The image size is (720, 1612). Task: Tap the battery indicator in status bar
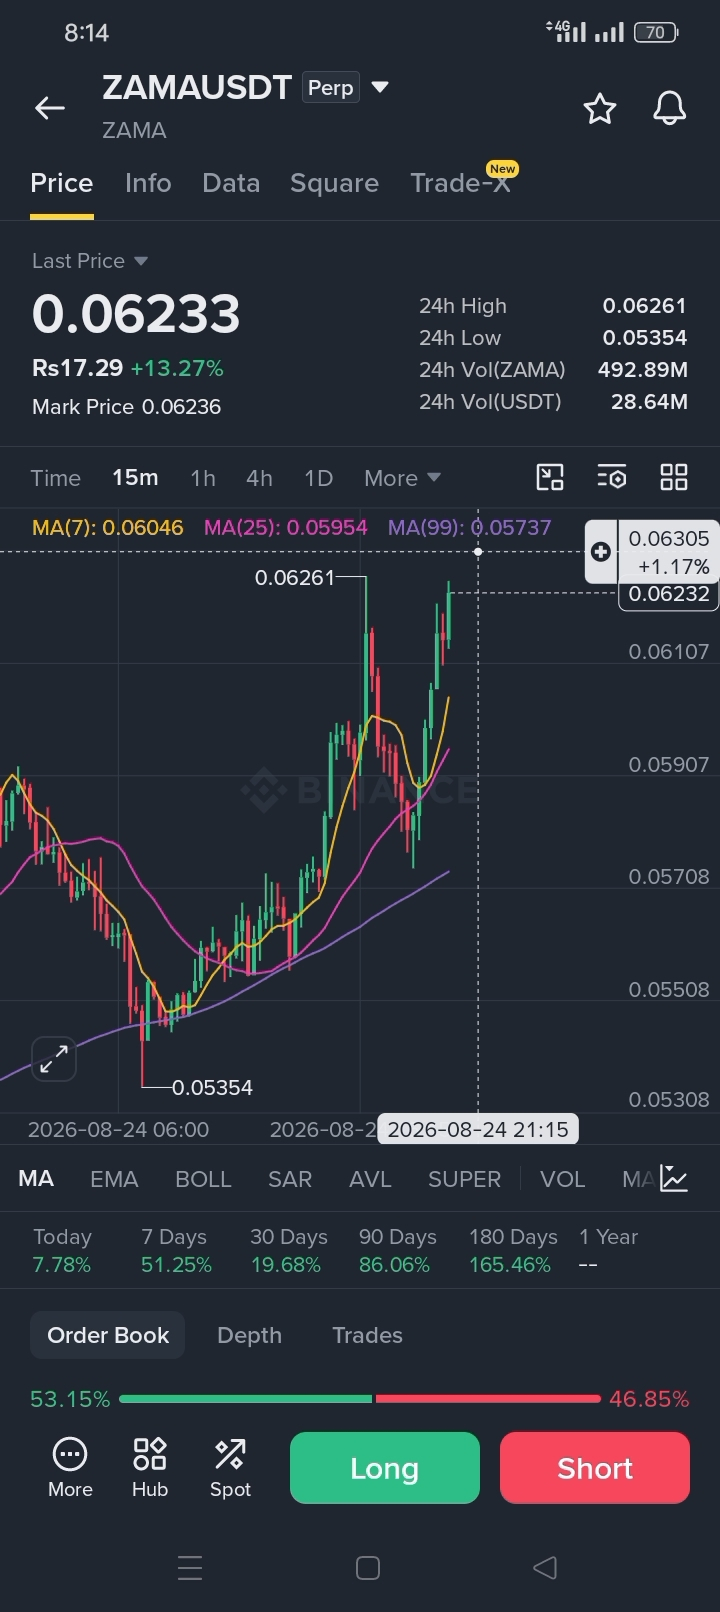pos(657,33)
